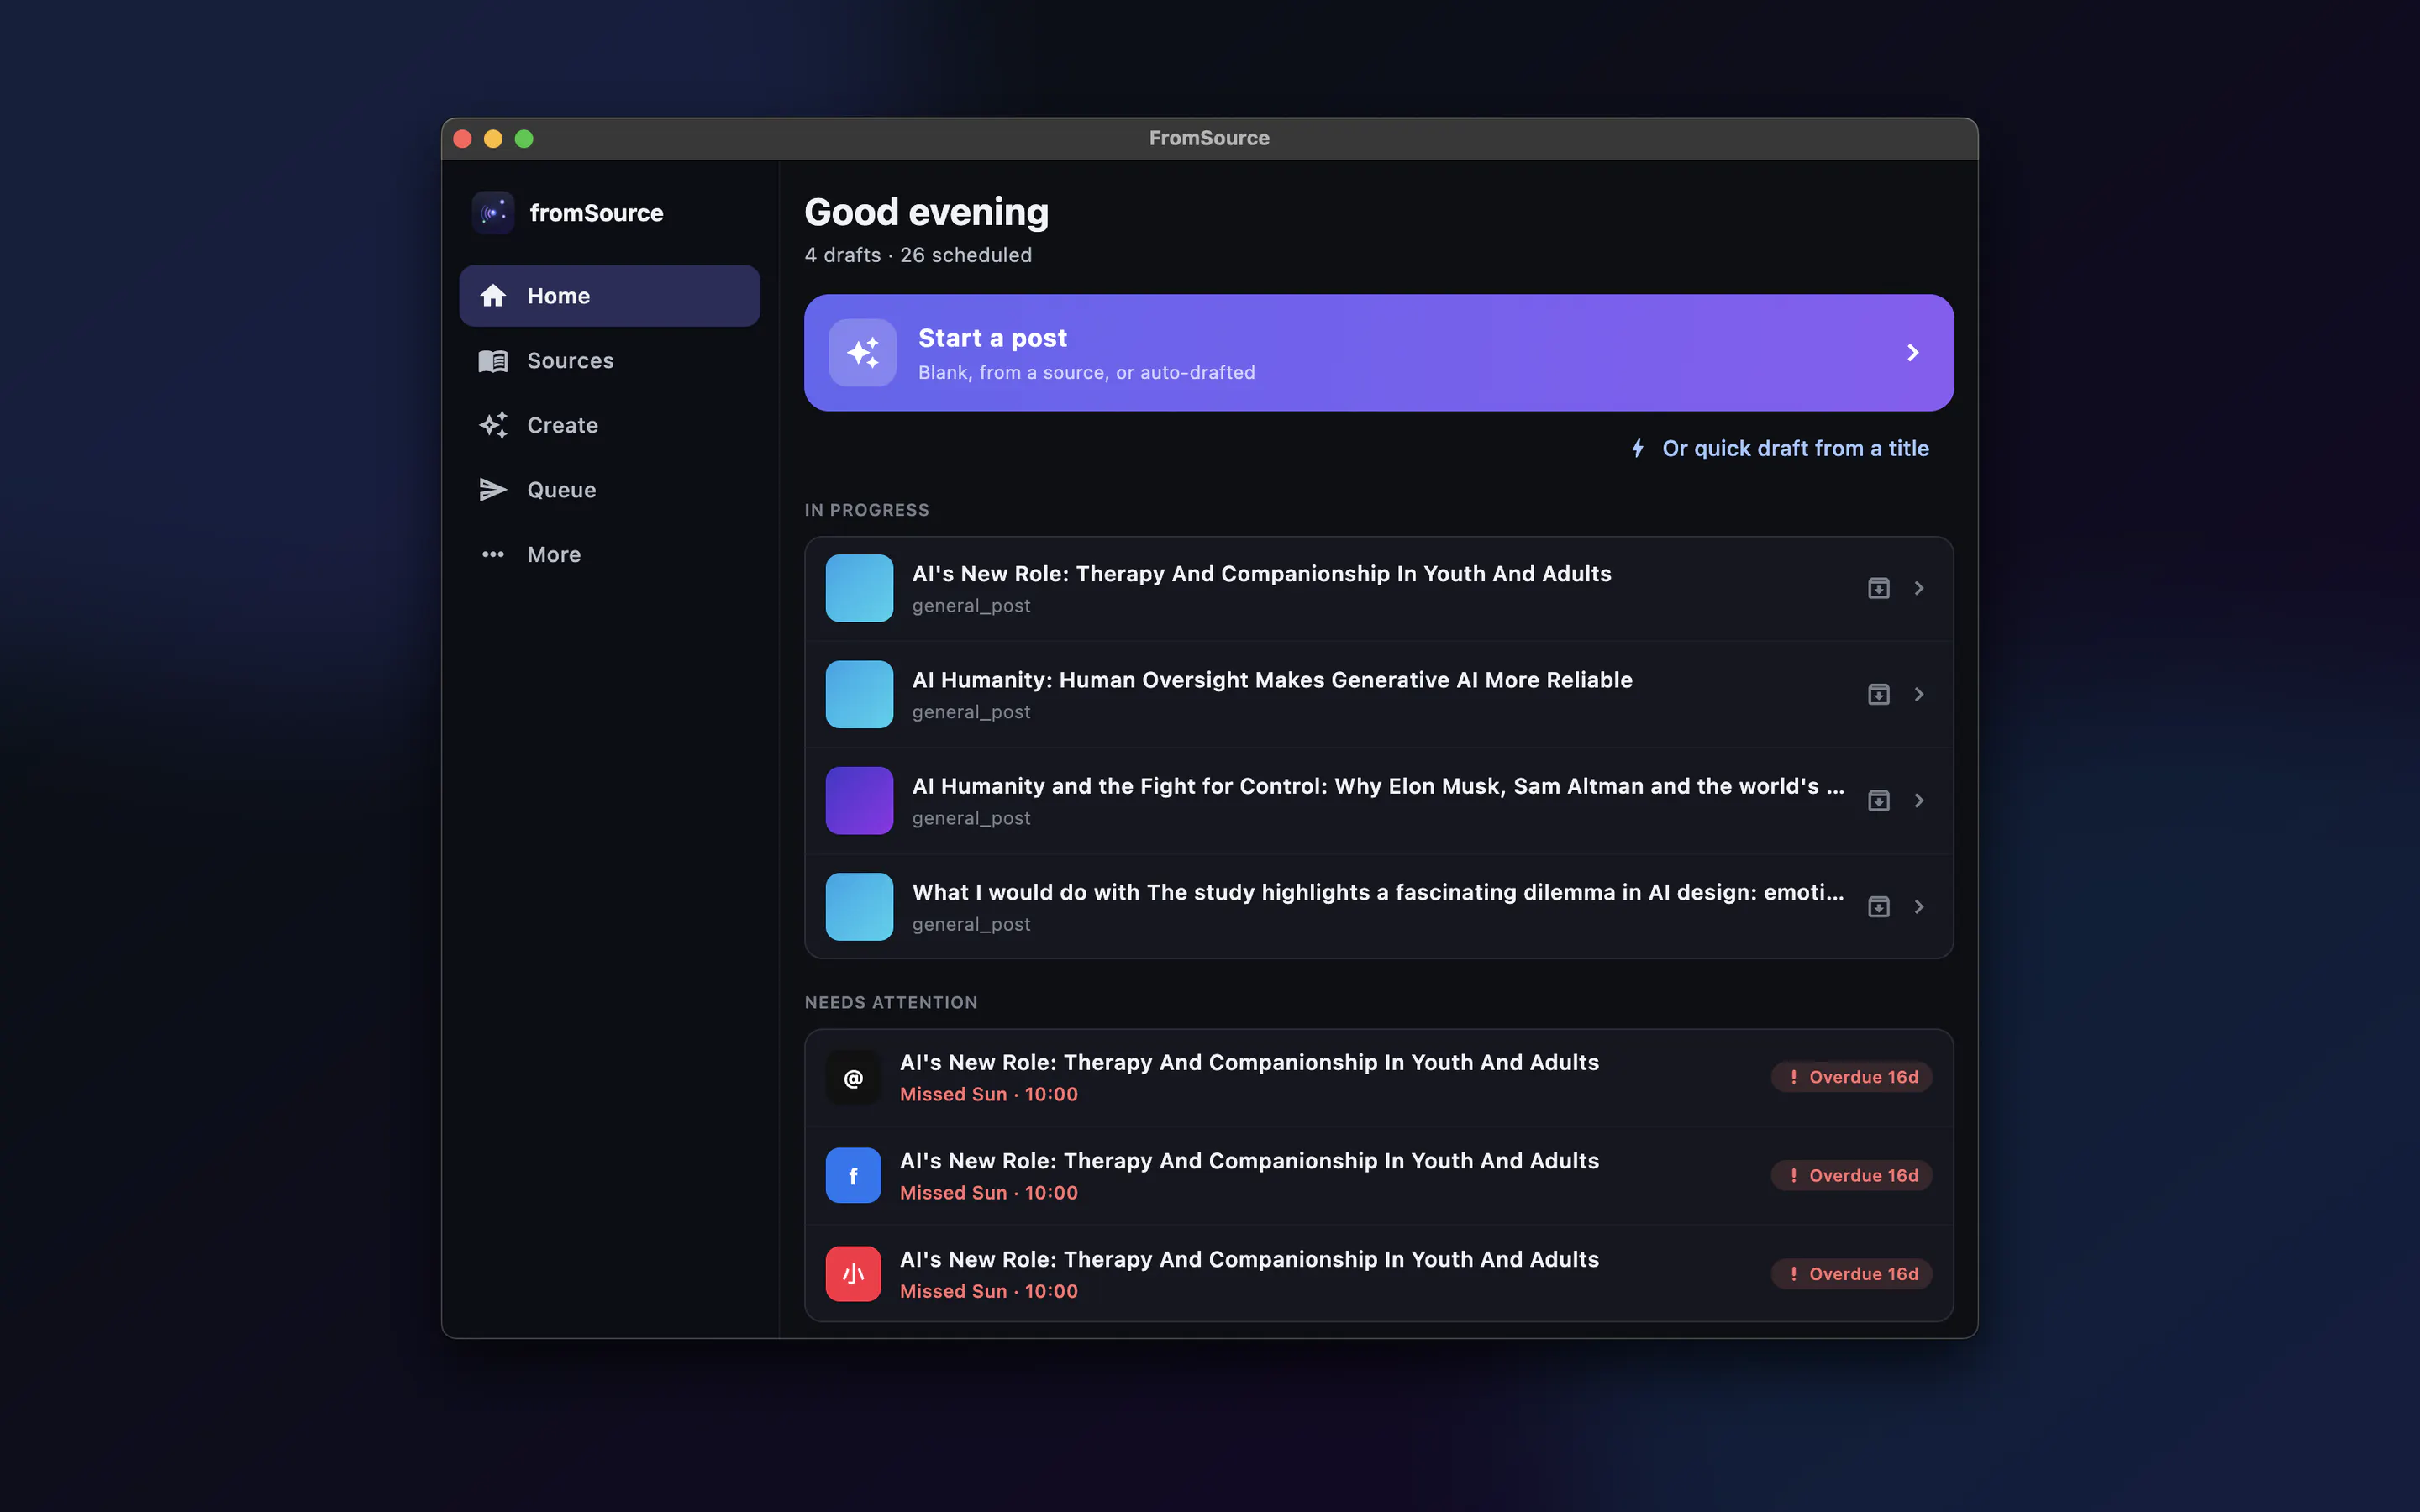Click the More three-dots icon
This screenshot has height=1512, width=2420.
pyautogui.click(x=493, y=554)
